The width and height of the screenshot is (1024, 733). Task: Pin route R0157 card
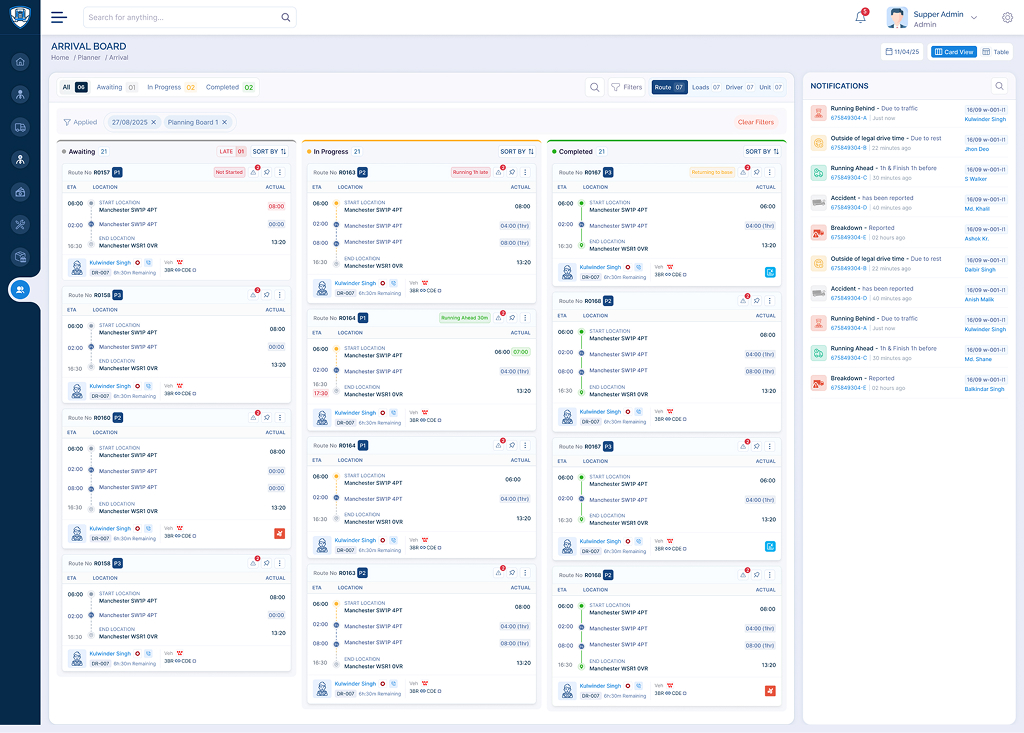point(266,172)
